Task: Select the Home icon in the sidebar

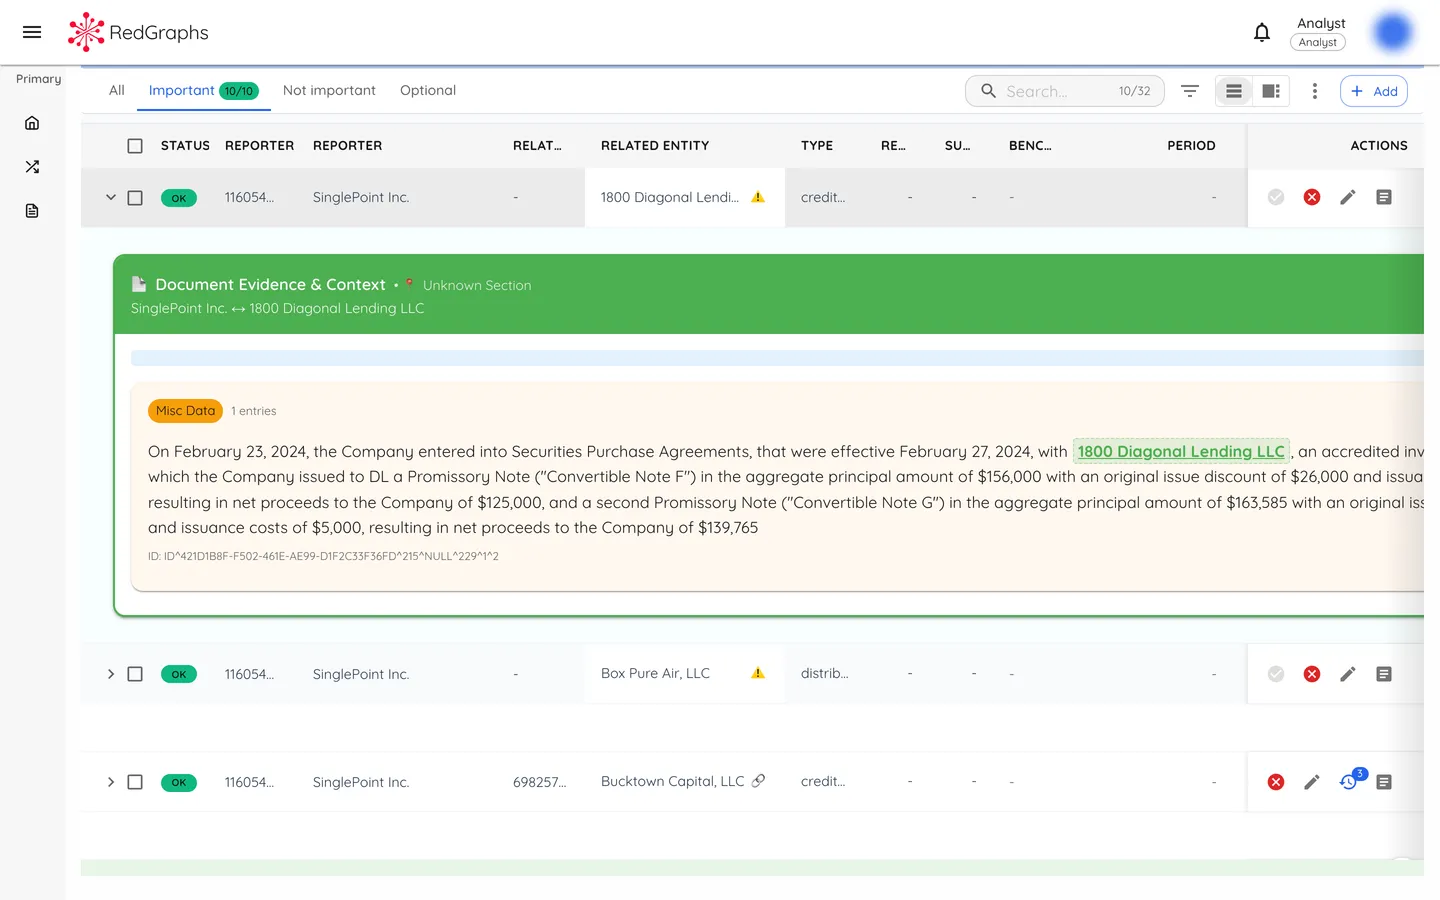Action: click(32, 122)
